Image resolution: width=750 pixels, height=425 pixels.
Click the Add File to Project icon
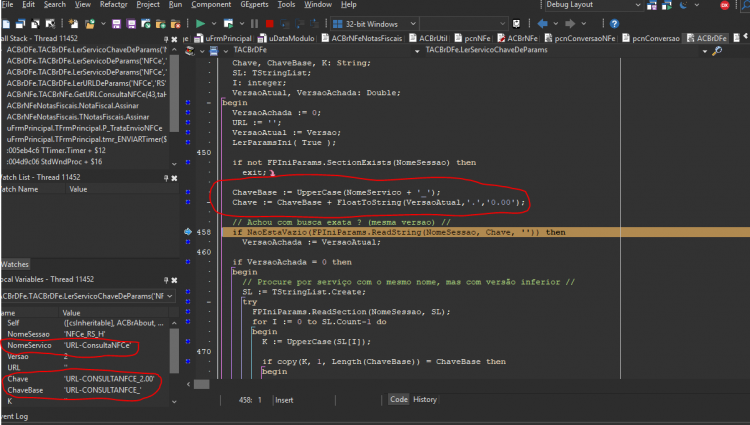[161, 24]
